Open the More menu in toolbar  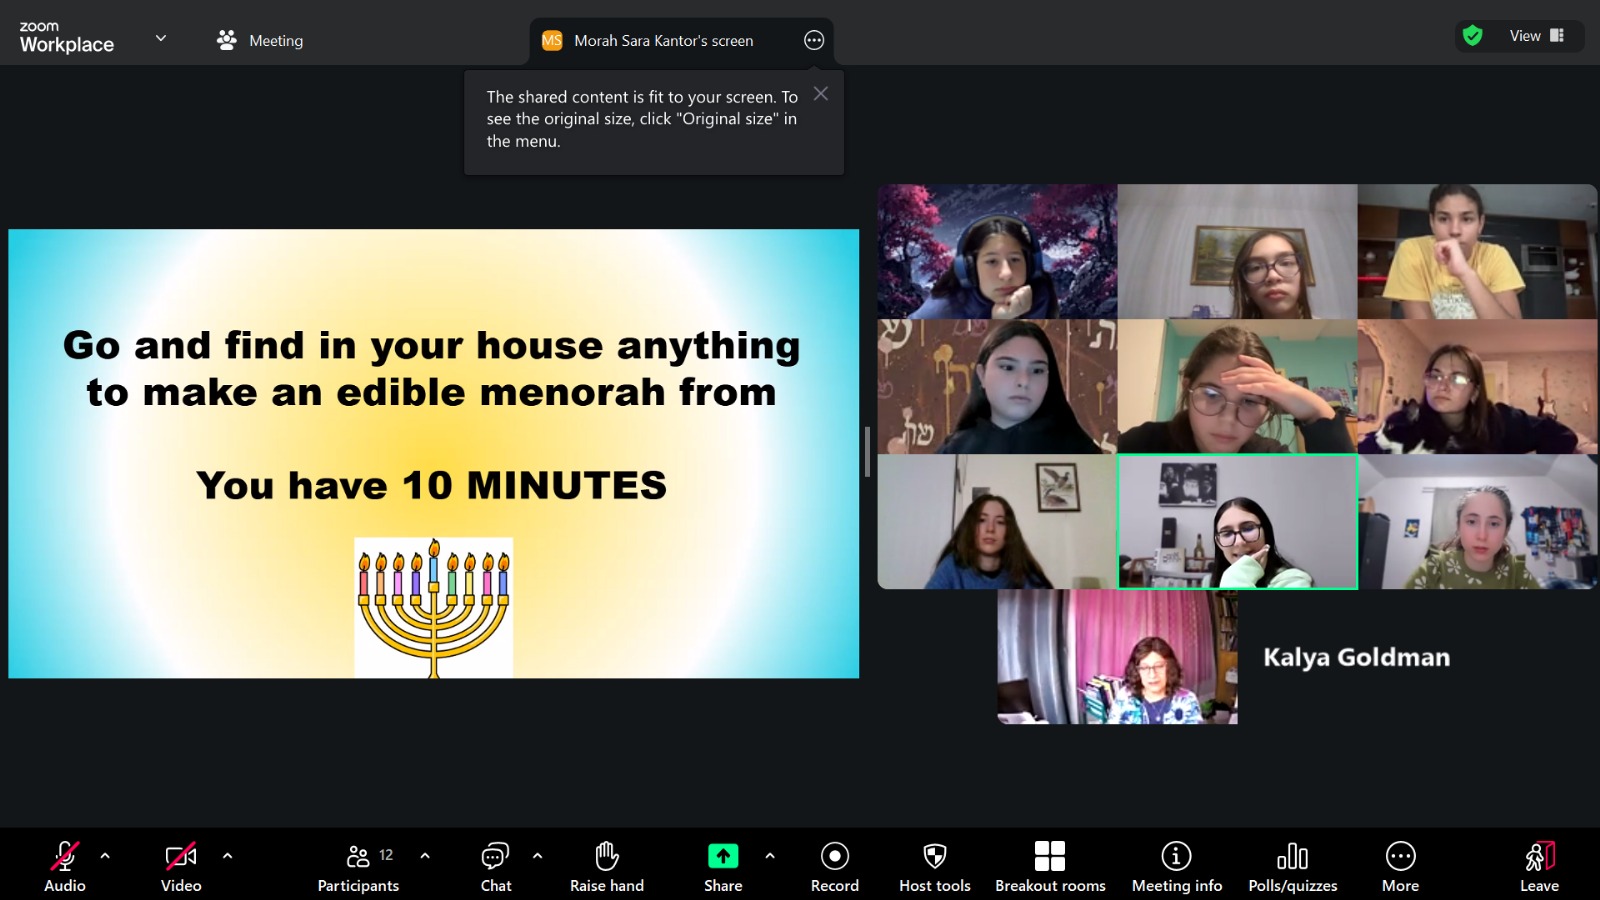click(x=1400, y=866)
